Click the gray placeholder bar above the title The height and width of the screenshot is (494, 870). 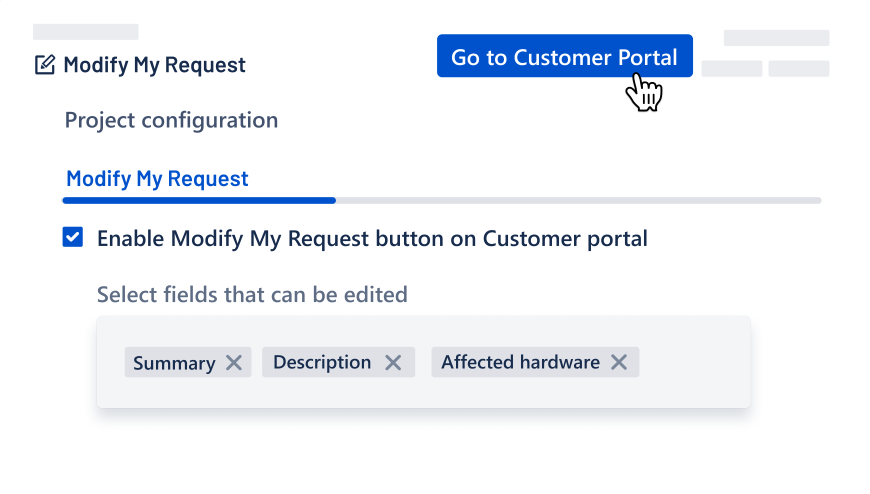click(86, 32)
